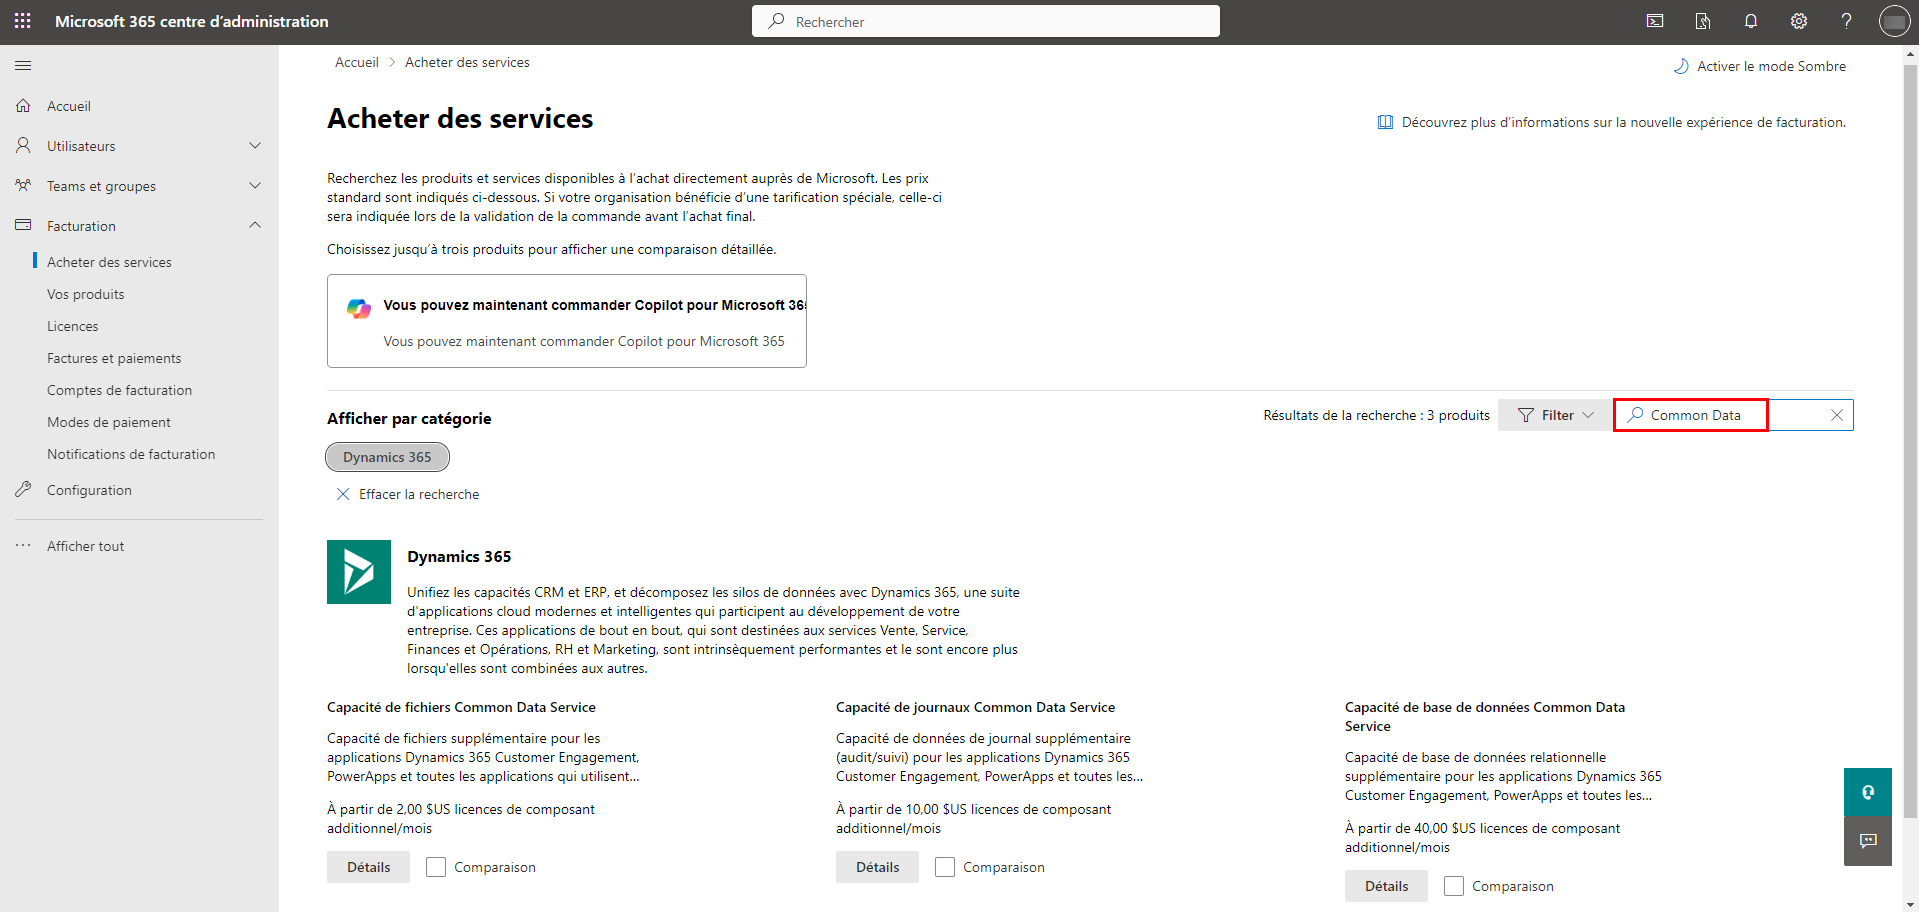Image resolution: width=1919 pixels, height=912 pixels.
Task: Click the X icon to clear search
Action: pos(343,494)
